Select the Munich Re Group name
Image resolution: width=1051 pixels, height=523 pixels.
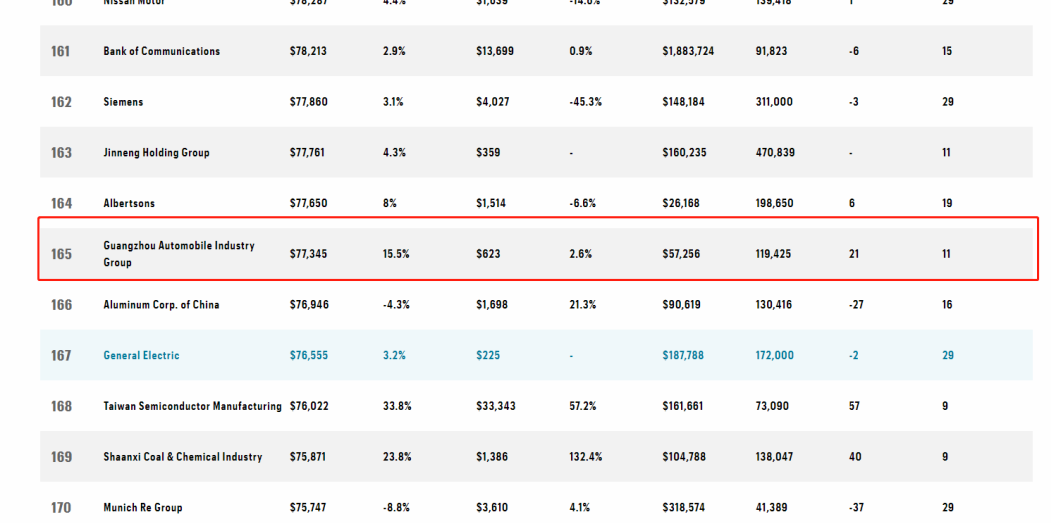[x=142, y=508]
